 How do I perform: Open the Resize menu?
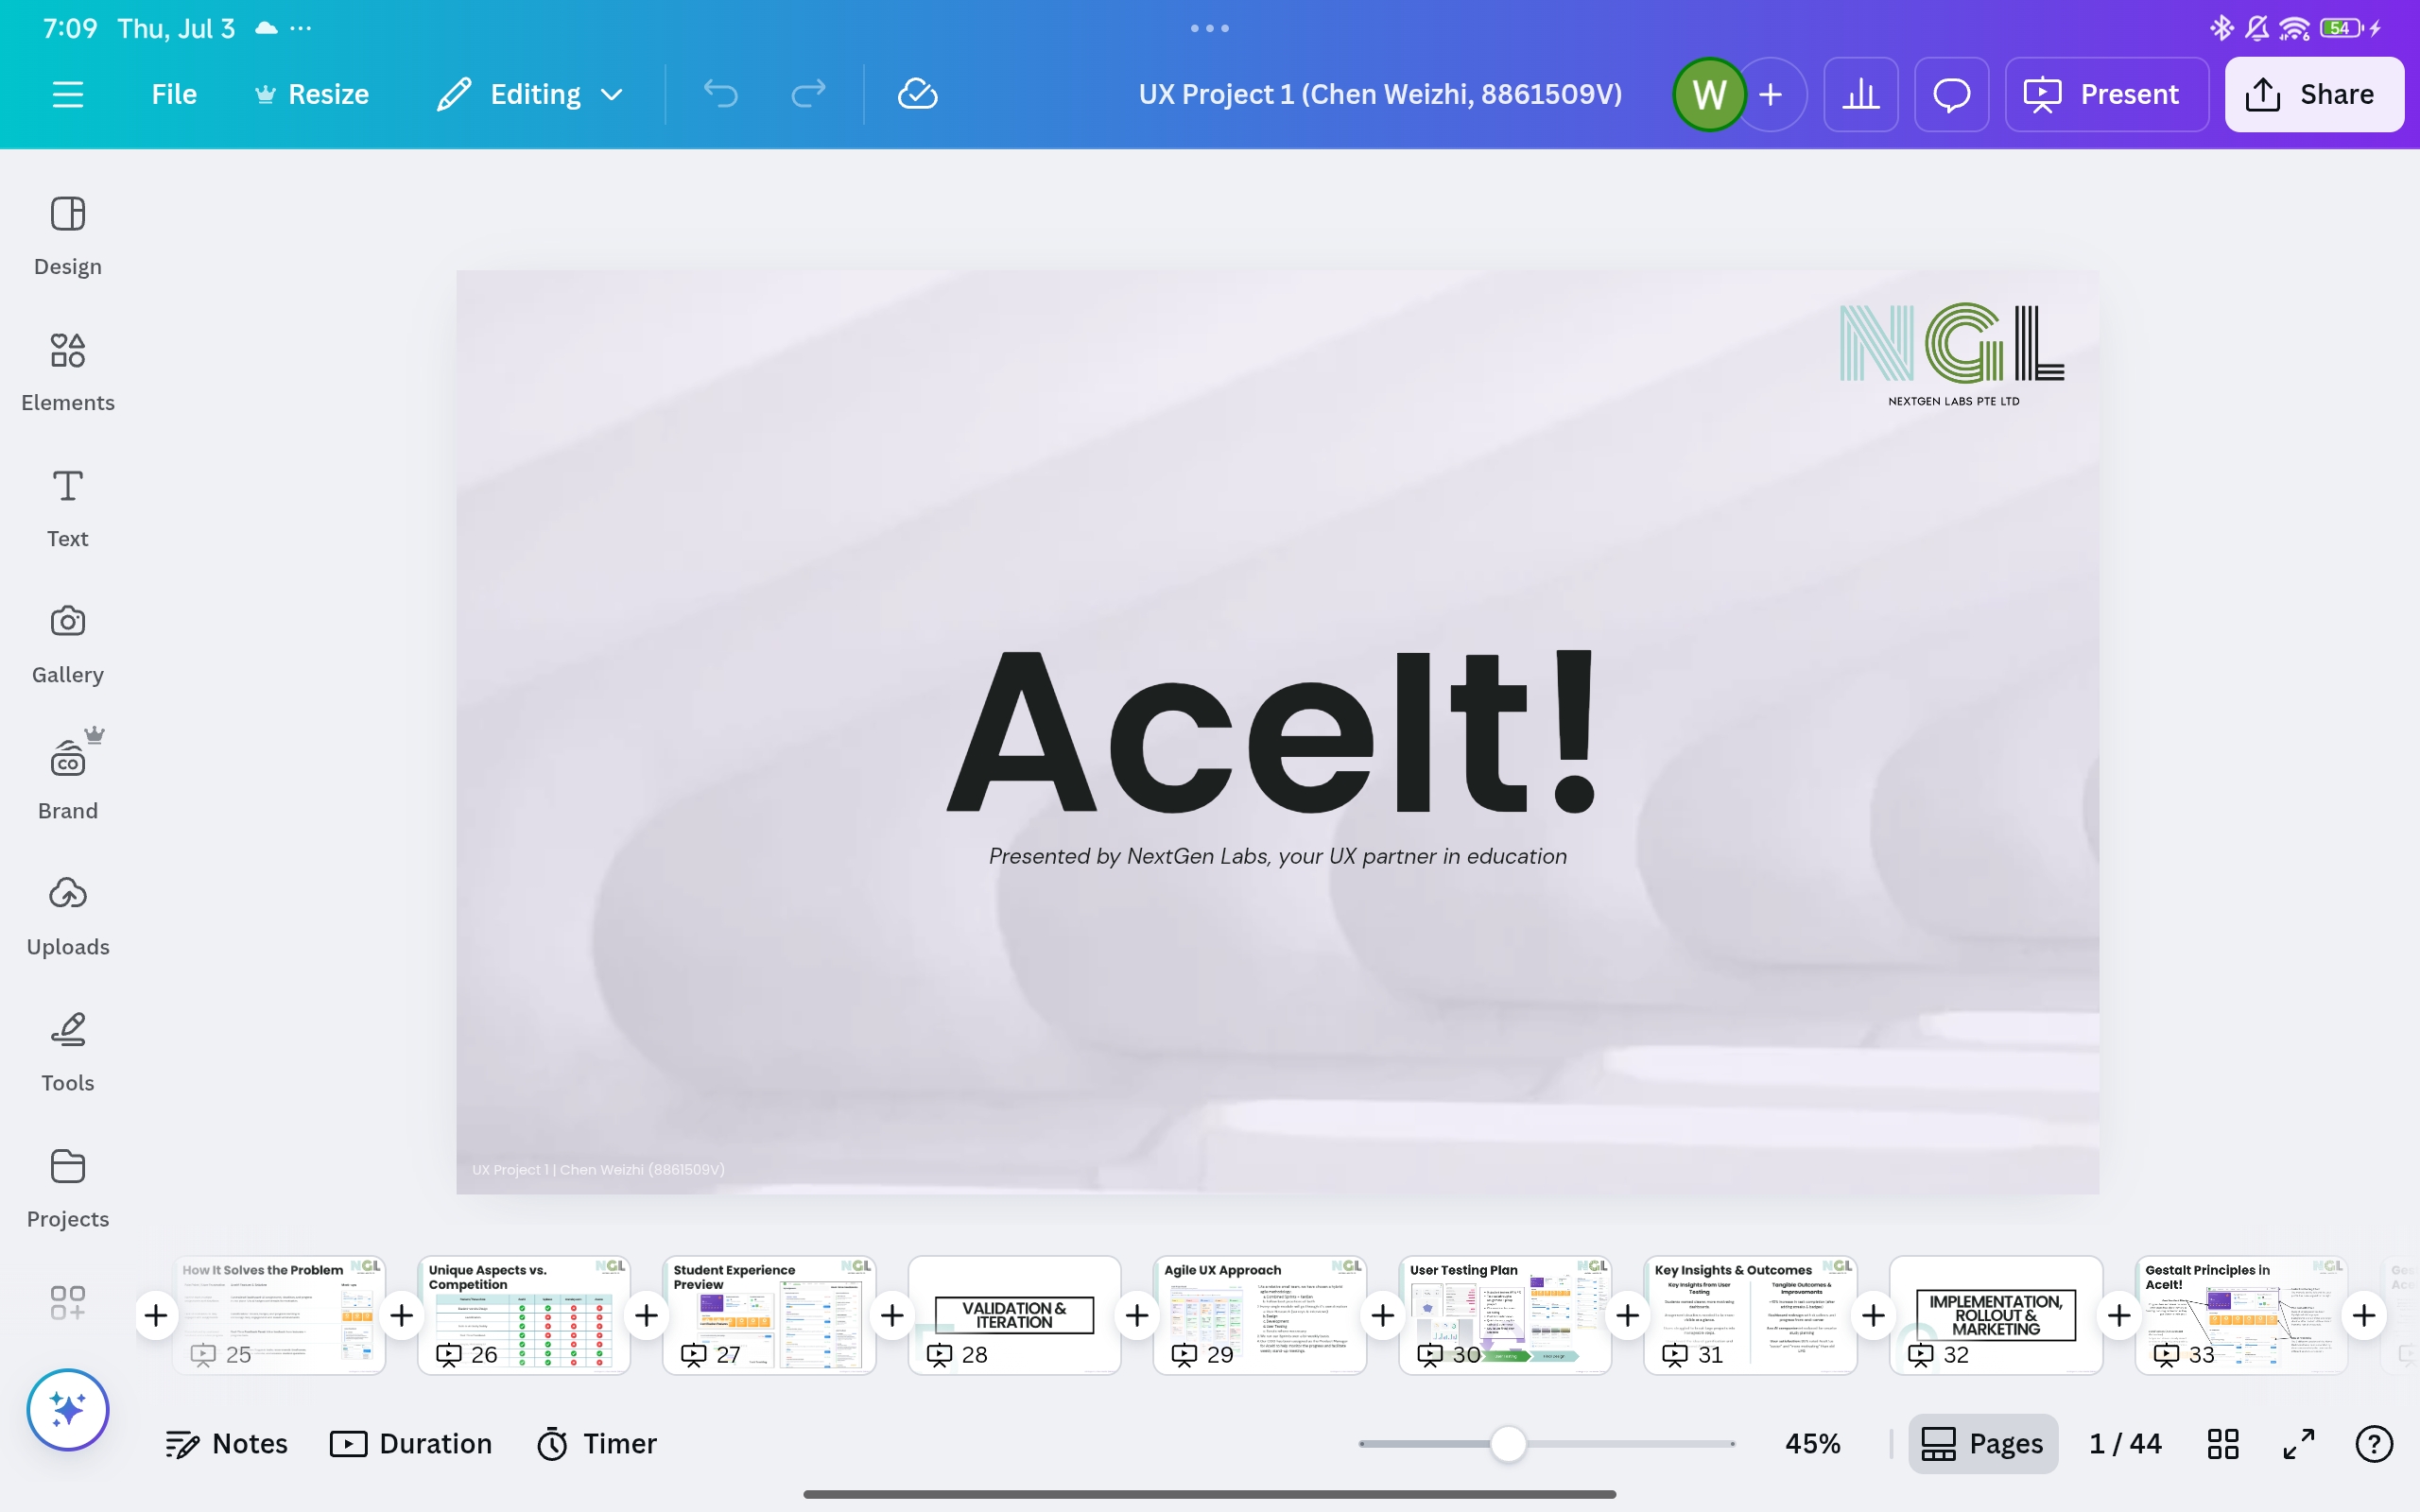tap(311, 94)
